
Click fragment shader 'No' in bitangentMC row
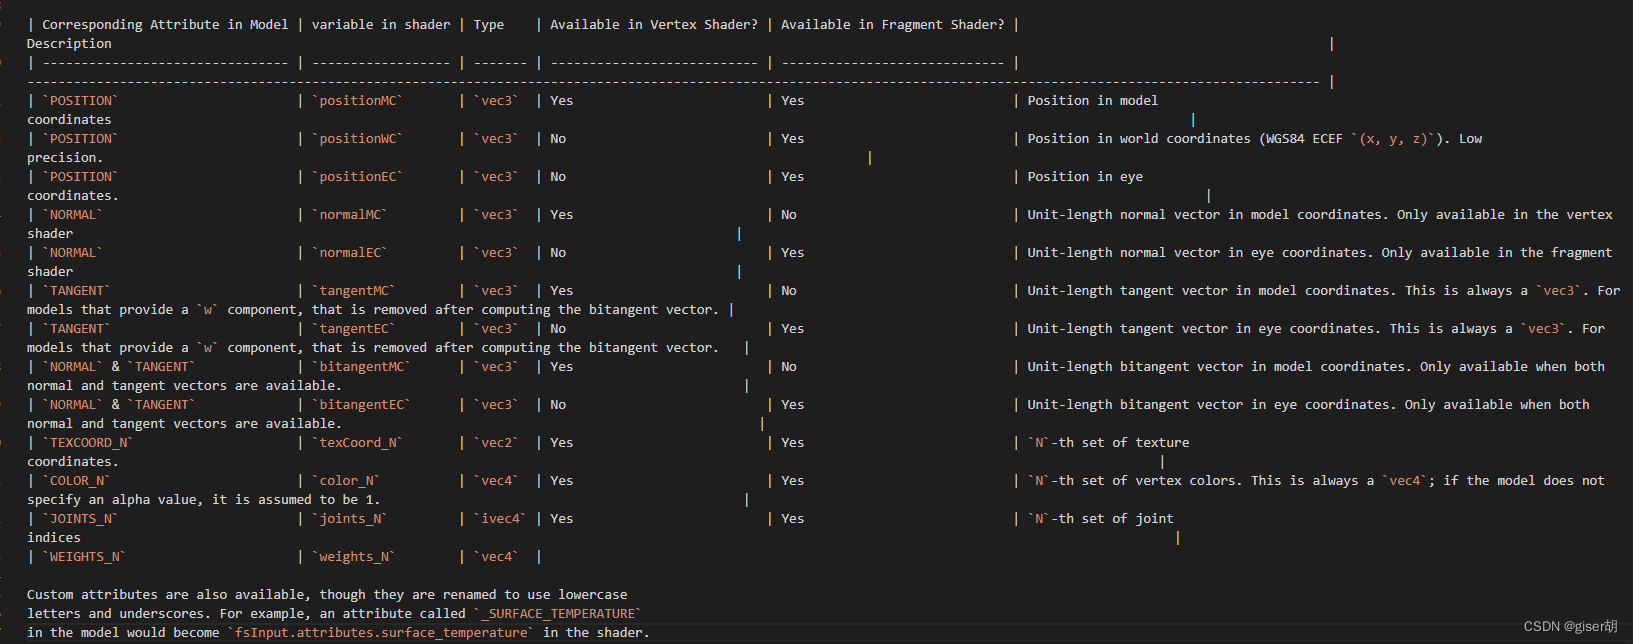[789, 366]
